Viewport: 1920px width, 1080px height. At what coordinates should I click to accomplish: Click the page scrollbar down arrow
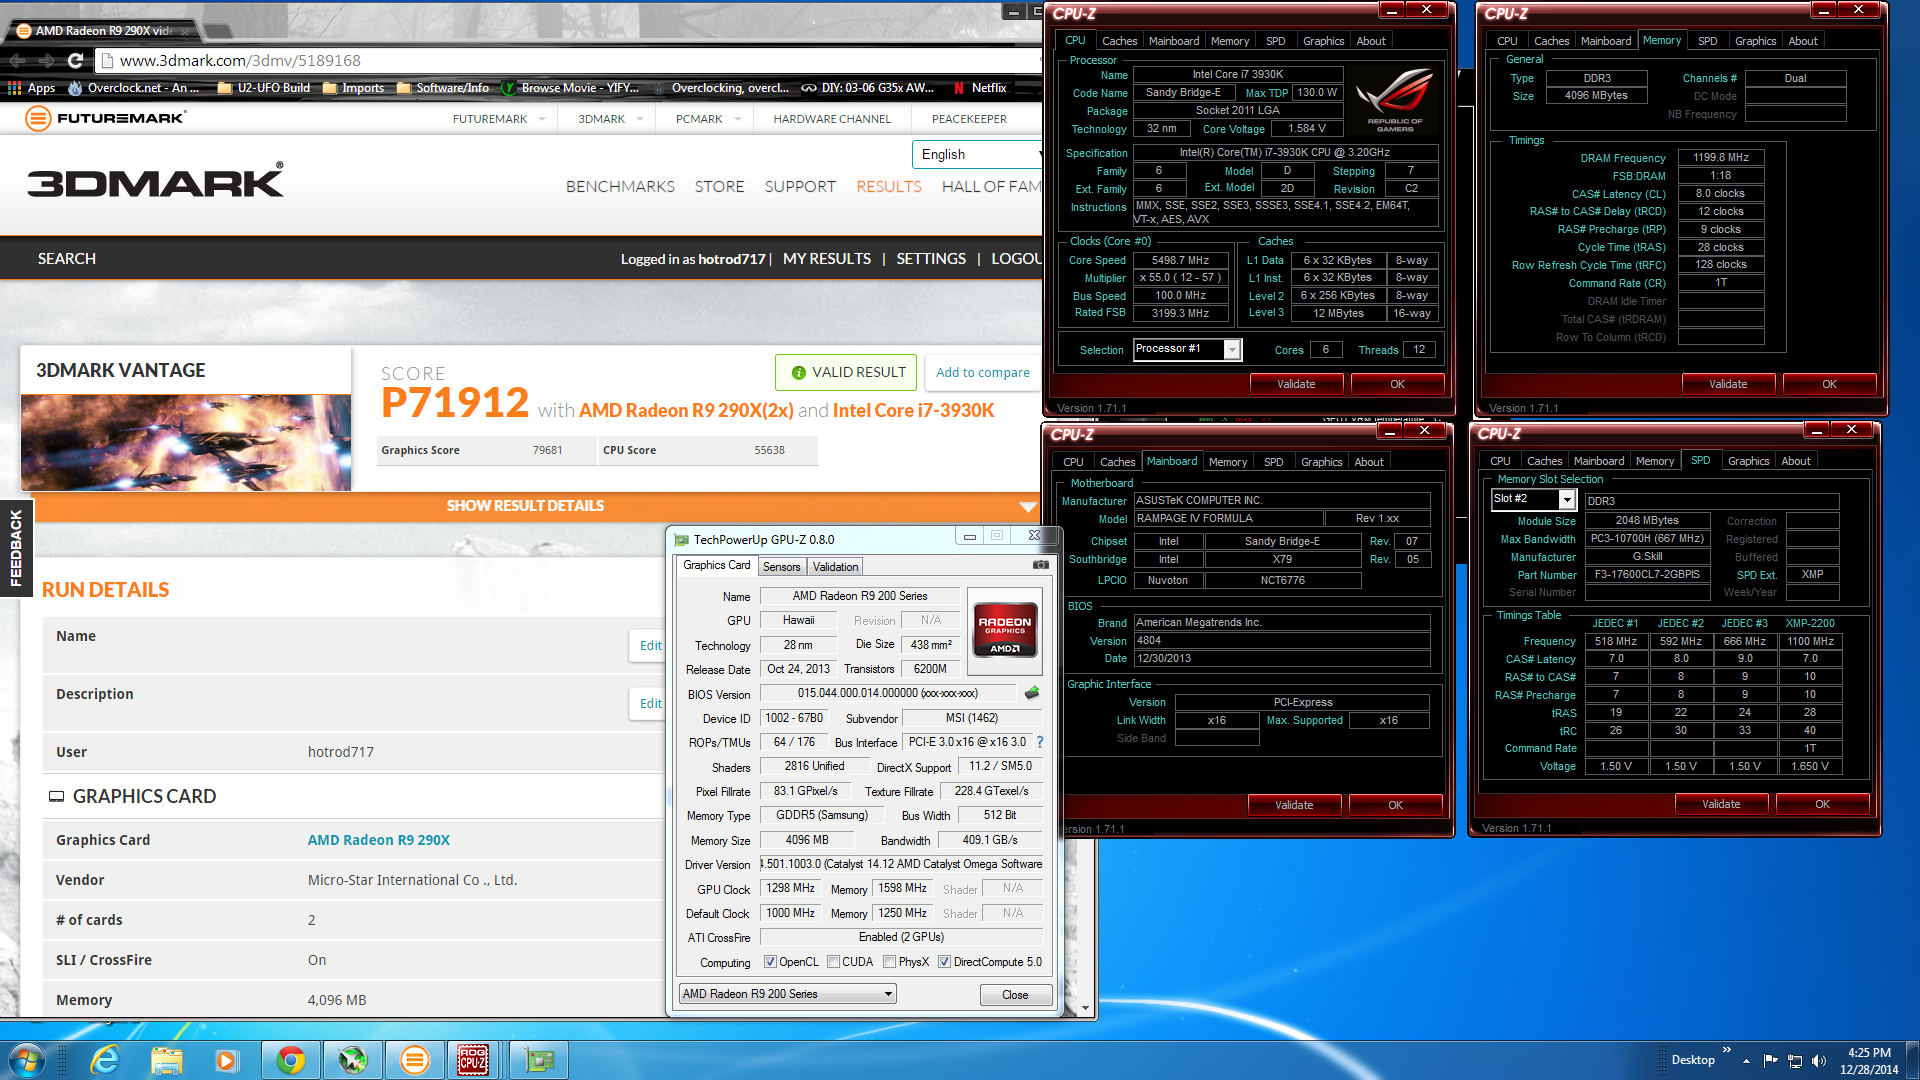[x=1086, y=1008]
